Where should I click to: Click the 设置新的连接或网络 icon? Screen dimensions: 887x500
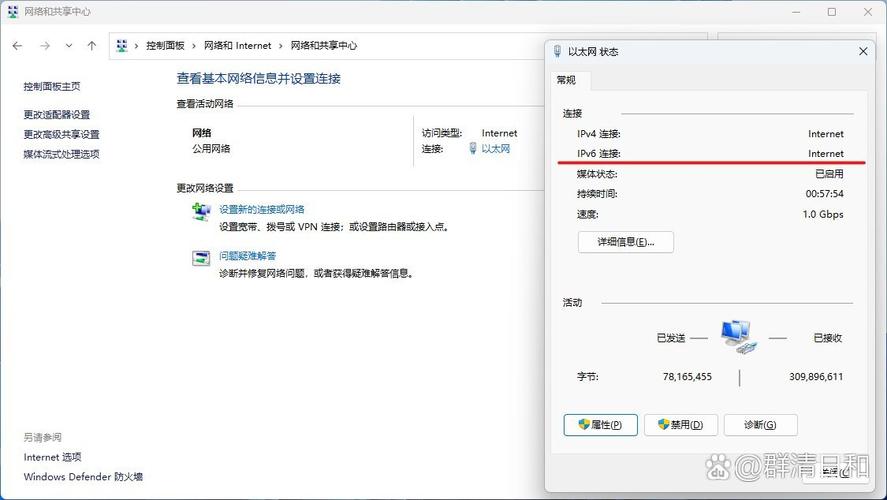(201, 212)
